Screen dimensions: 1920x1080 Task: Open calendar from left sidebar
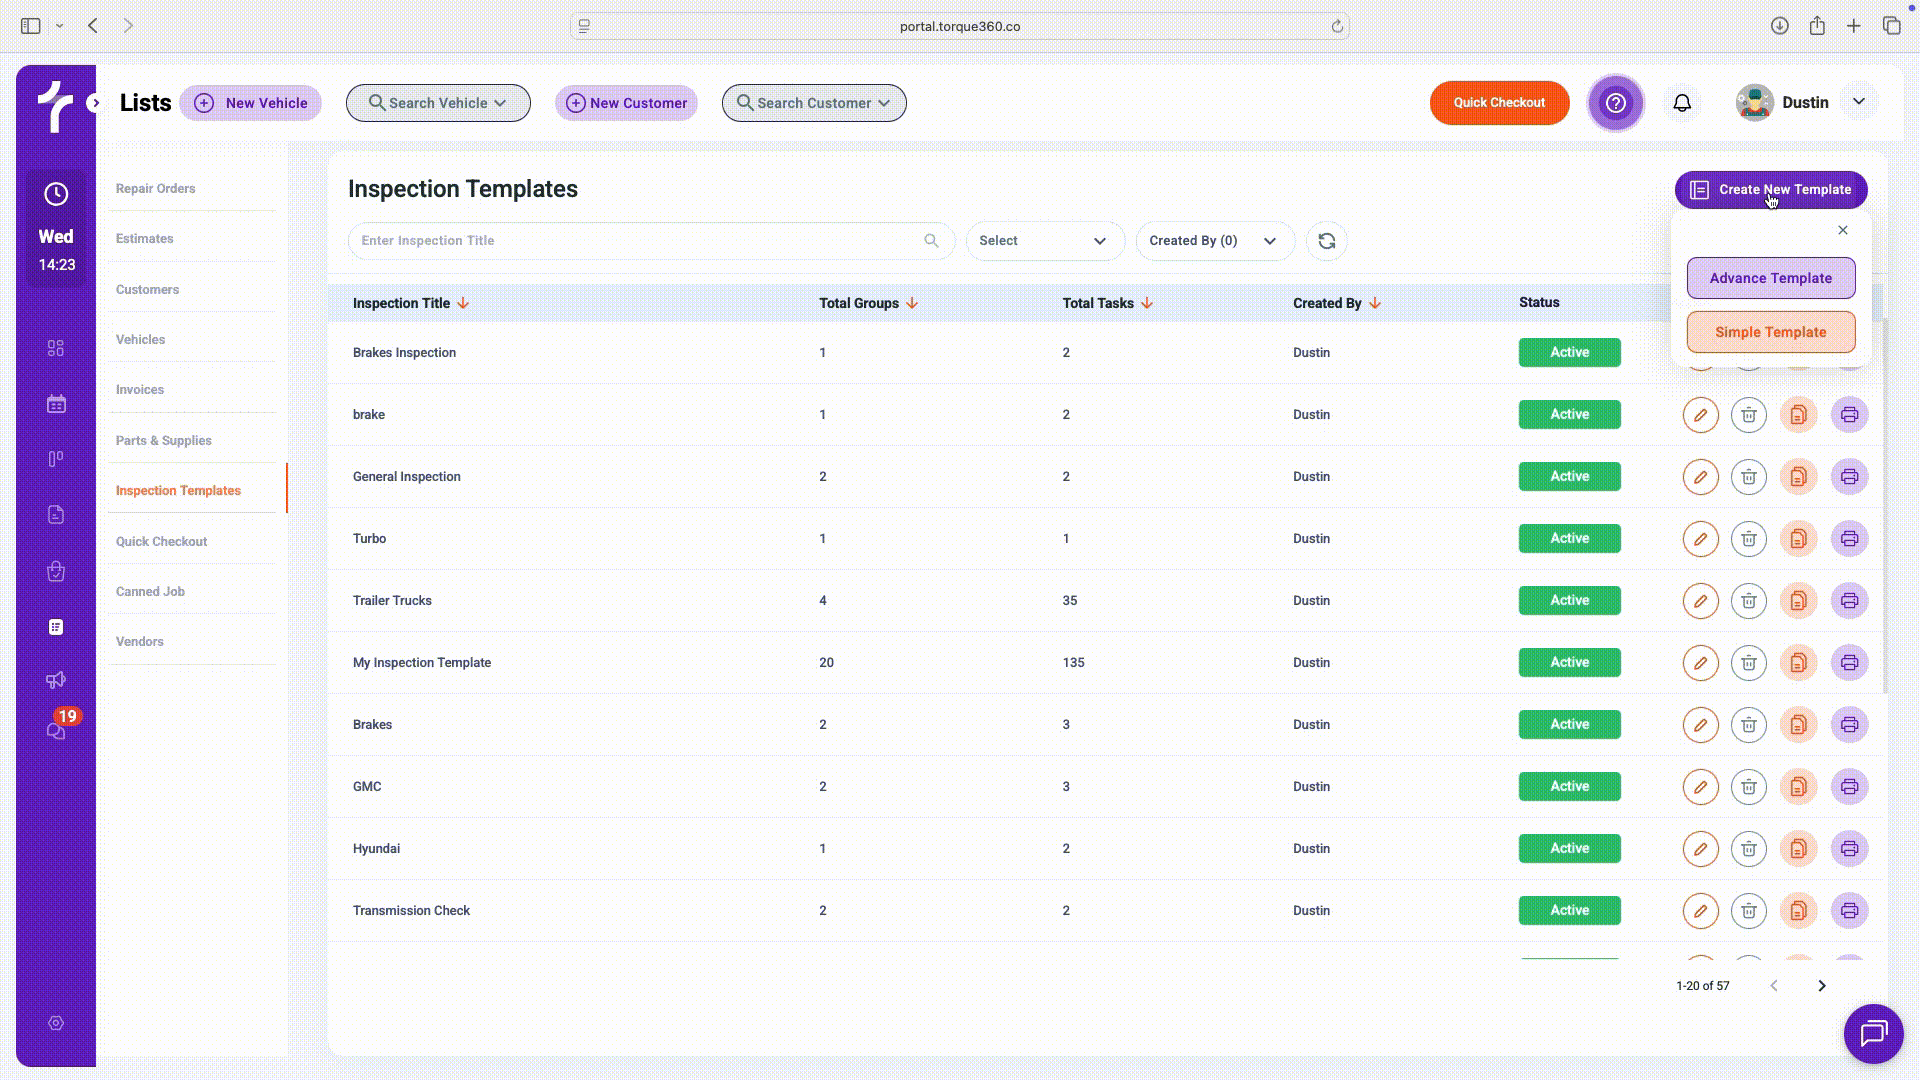tap(56, 404)
